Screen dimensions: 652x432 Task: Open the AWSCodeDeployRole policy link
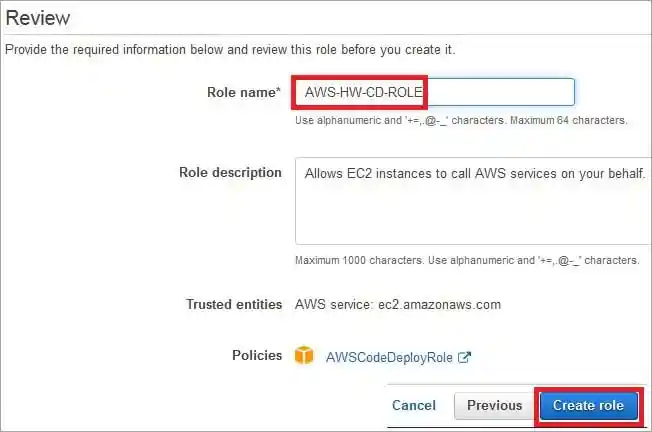point(390,357)
